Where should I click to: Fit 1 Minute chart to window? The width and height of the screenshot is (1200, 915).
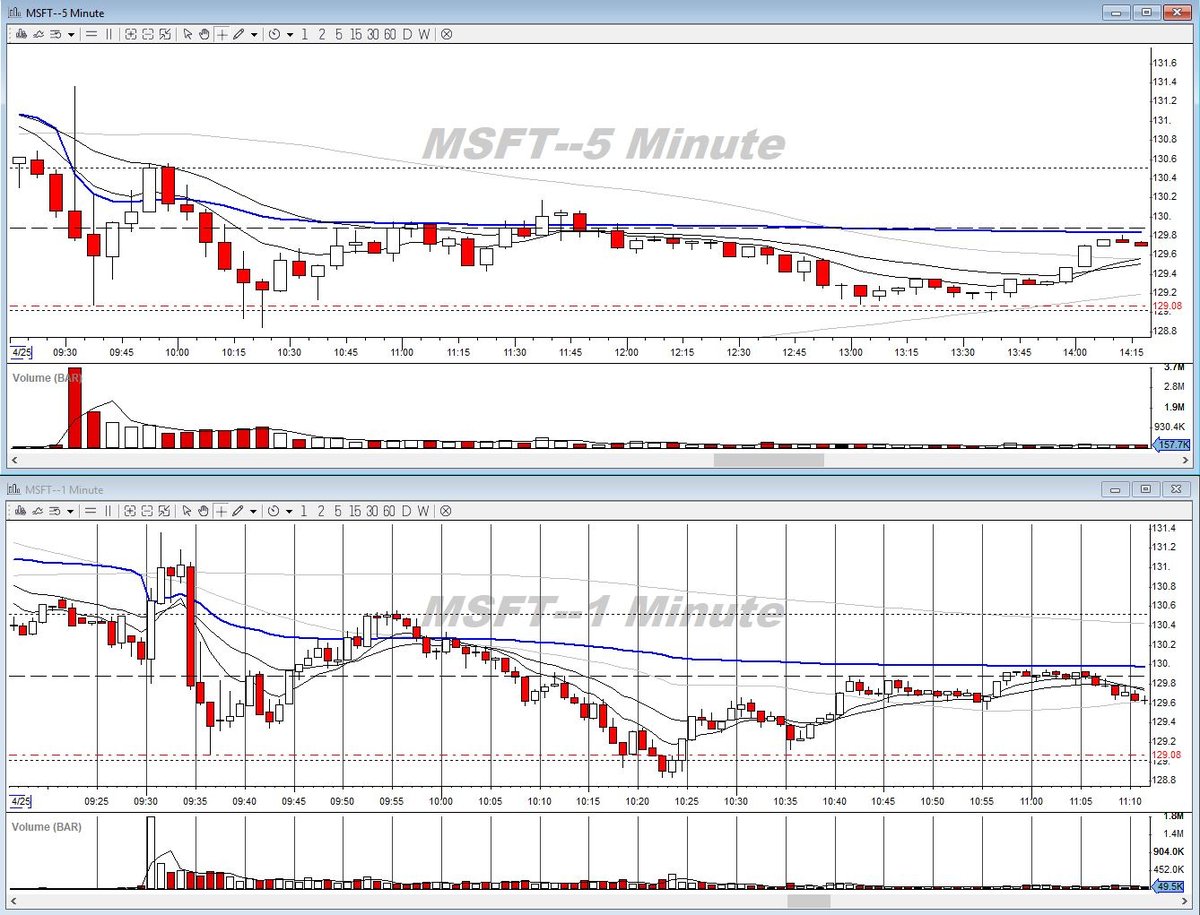[x=165, y=510]
